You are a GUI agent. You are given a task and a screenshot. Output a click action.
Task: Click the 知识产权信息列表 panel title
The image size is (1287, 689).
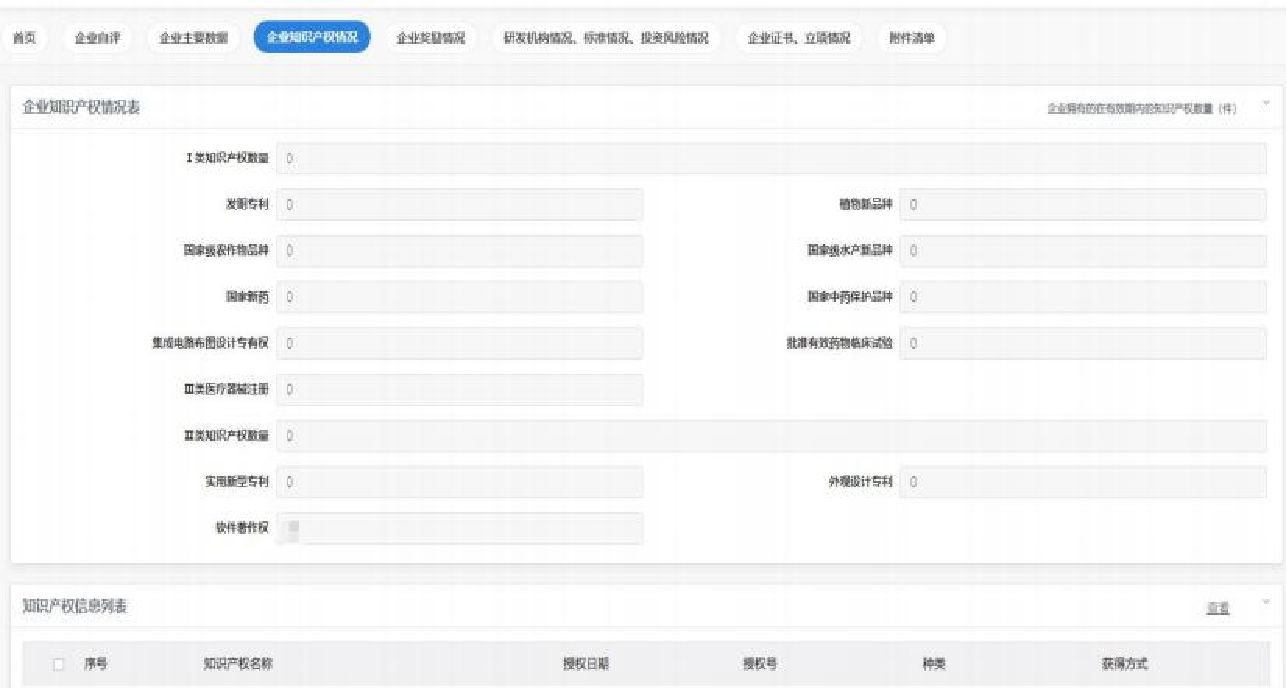tap(75, 607)
